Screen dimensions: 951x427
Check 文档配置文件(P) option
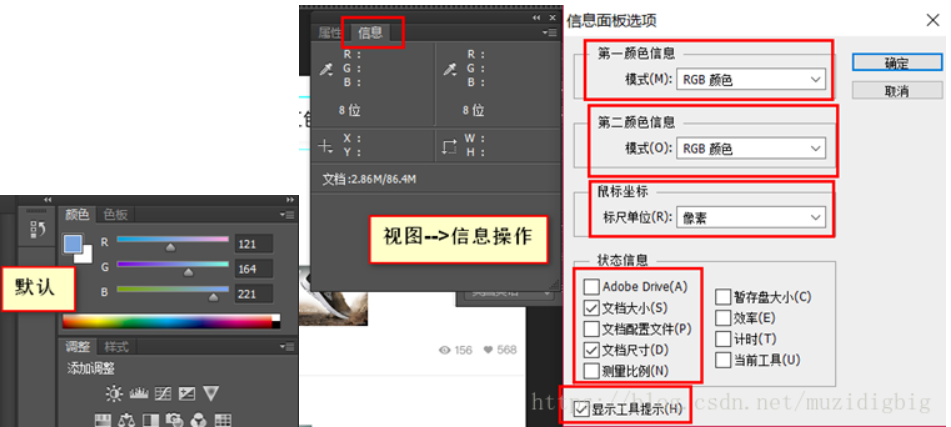pyautogui.click(x=591, y=329)
